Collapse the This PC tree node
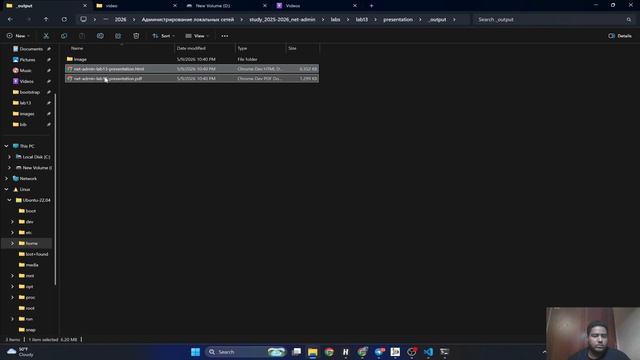The height and width of the screenshot is (360, 640). click(7, 146)
